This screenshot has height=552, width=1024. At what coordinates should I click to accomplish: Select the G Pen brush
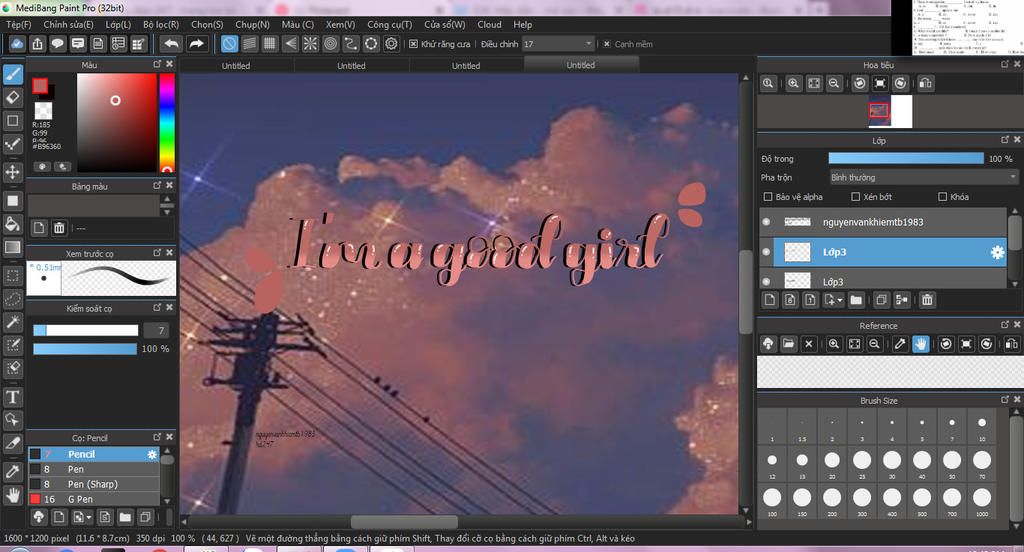(93, 499)
